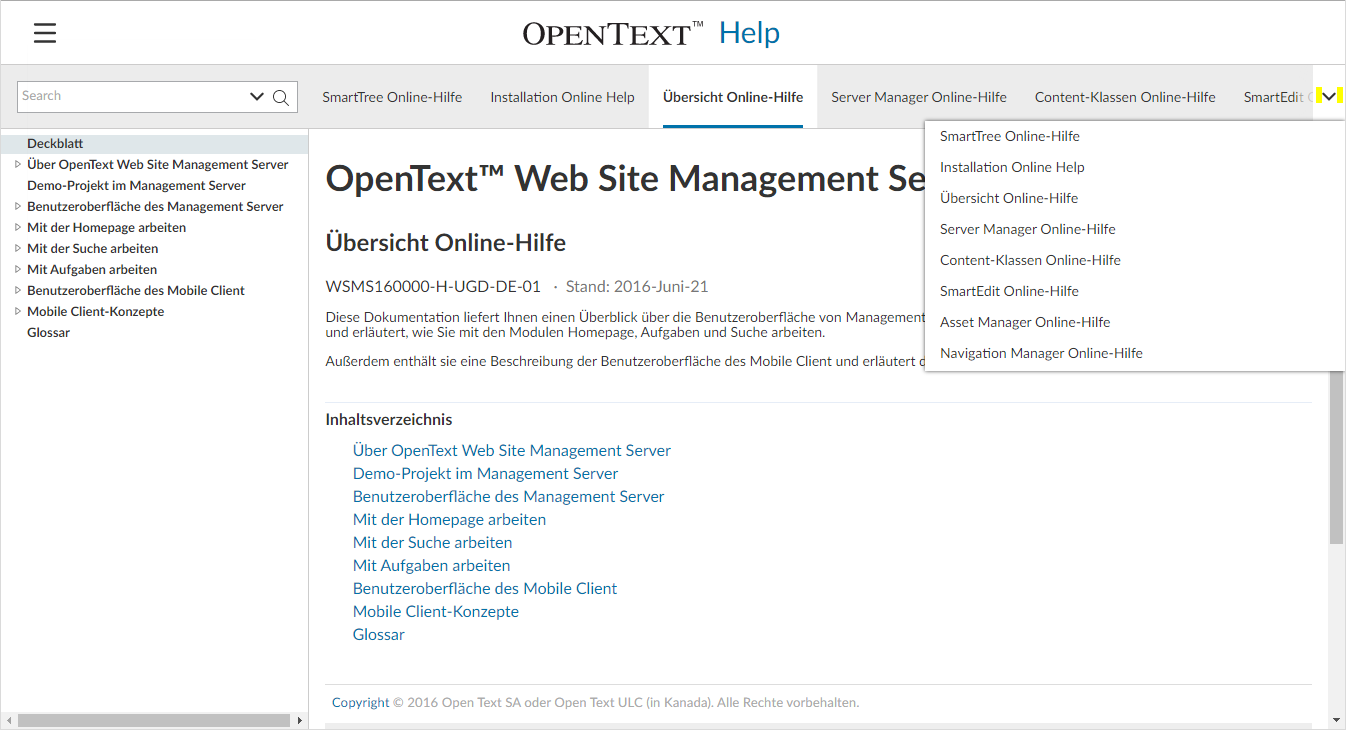Click the content scroll down arrow
The image size is (1346, 730).
tap(1337, 720)
